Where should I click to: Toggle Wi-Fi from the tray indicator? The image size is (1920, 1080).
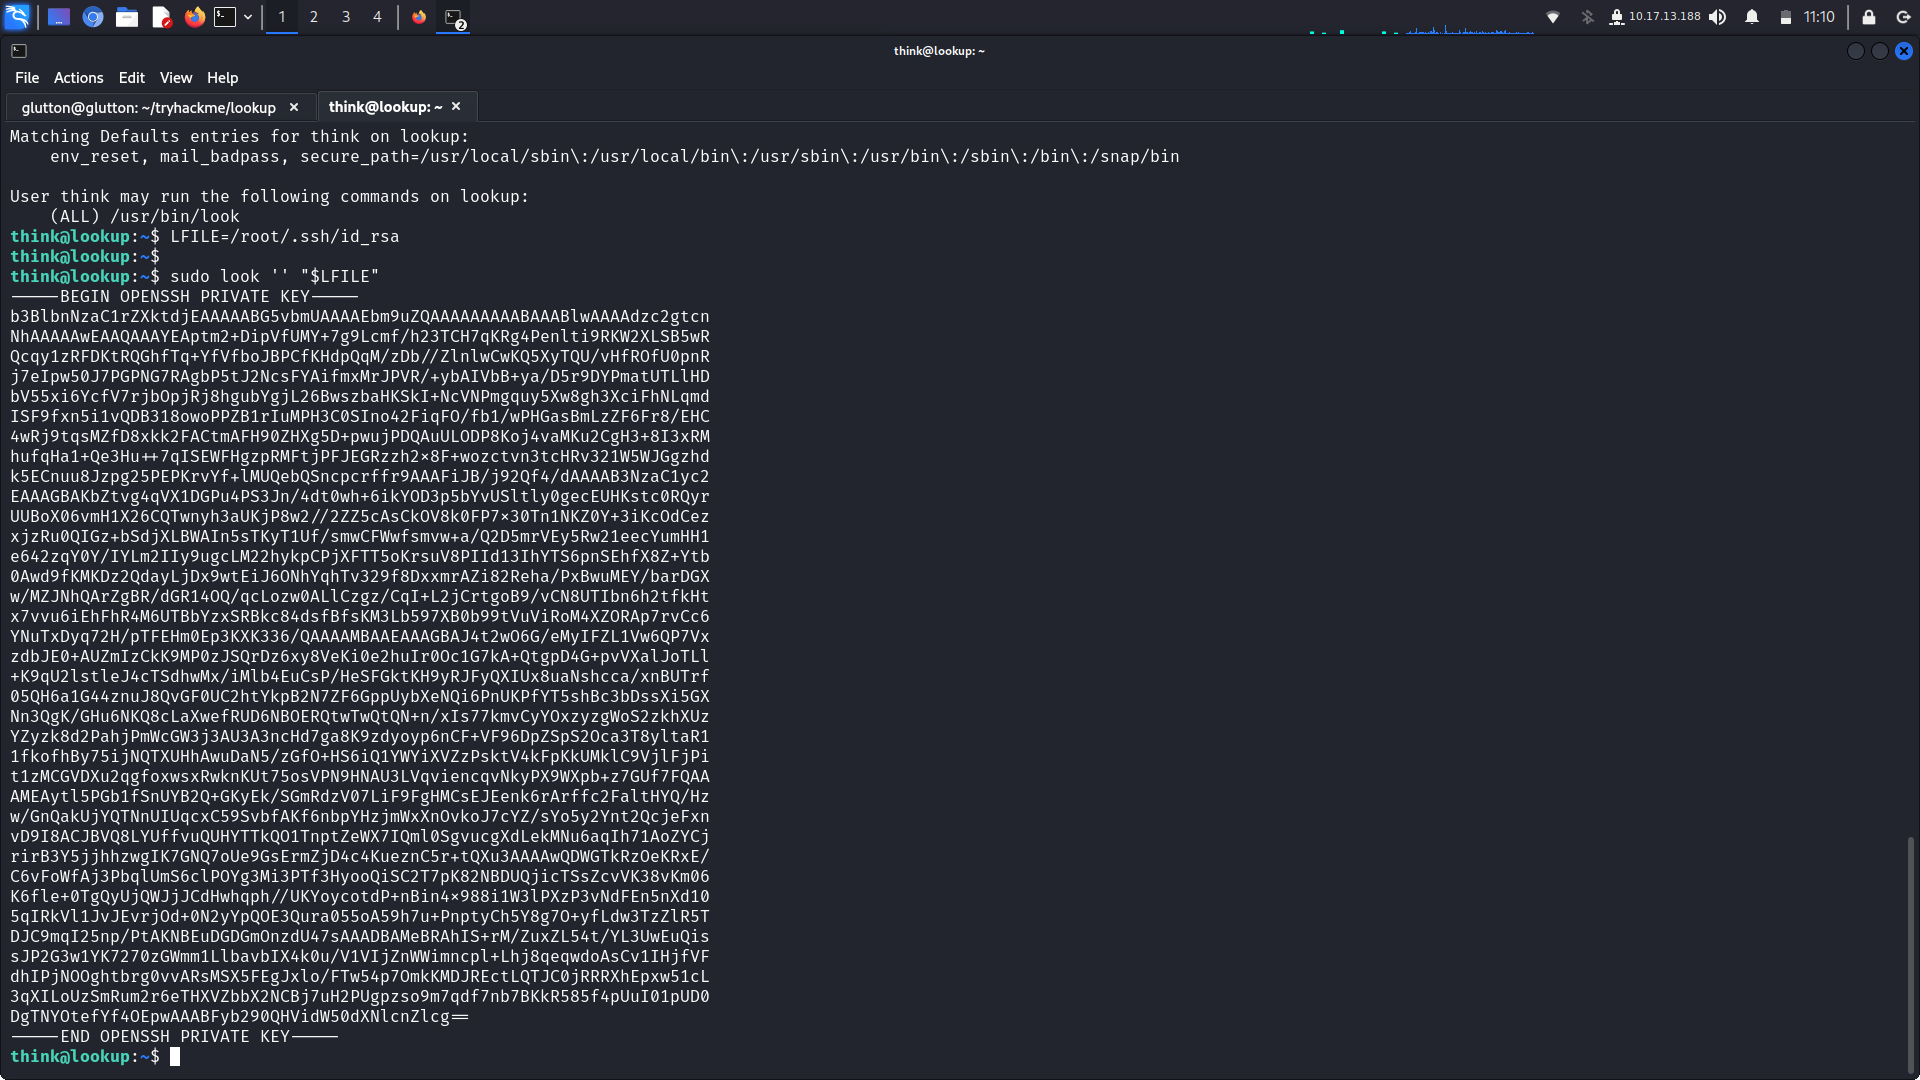[1551, 16]
